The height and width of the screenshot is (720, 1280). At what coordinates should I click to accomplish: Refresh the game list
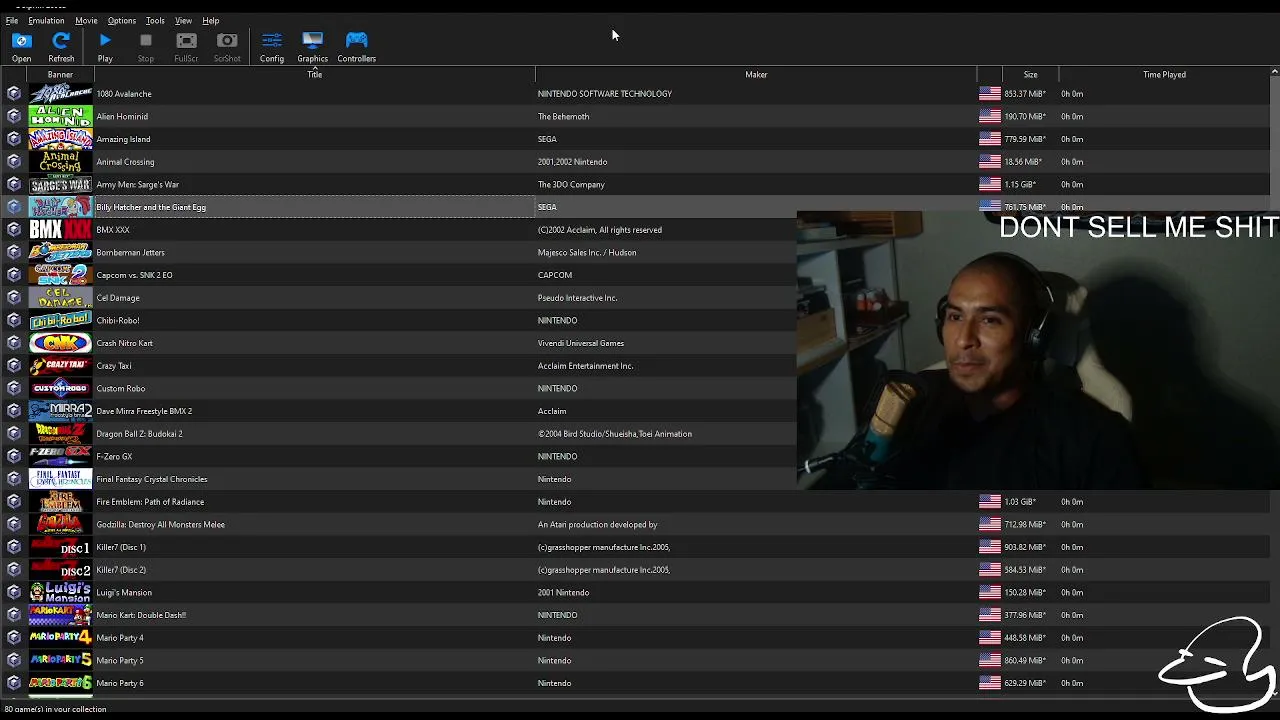click(61, 46)
